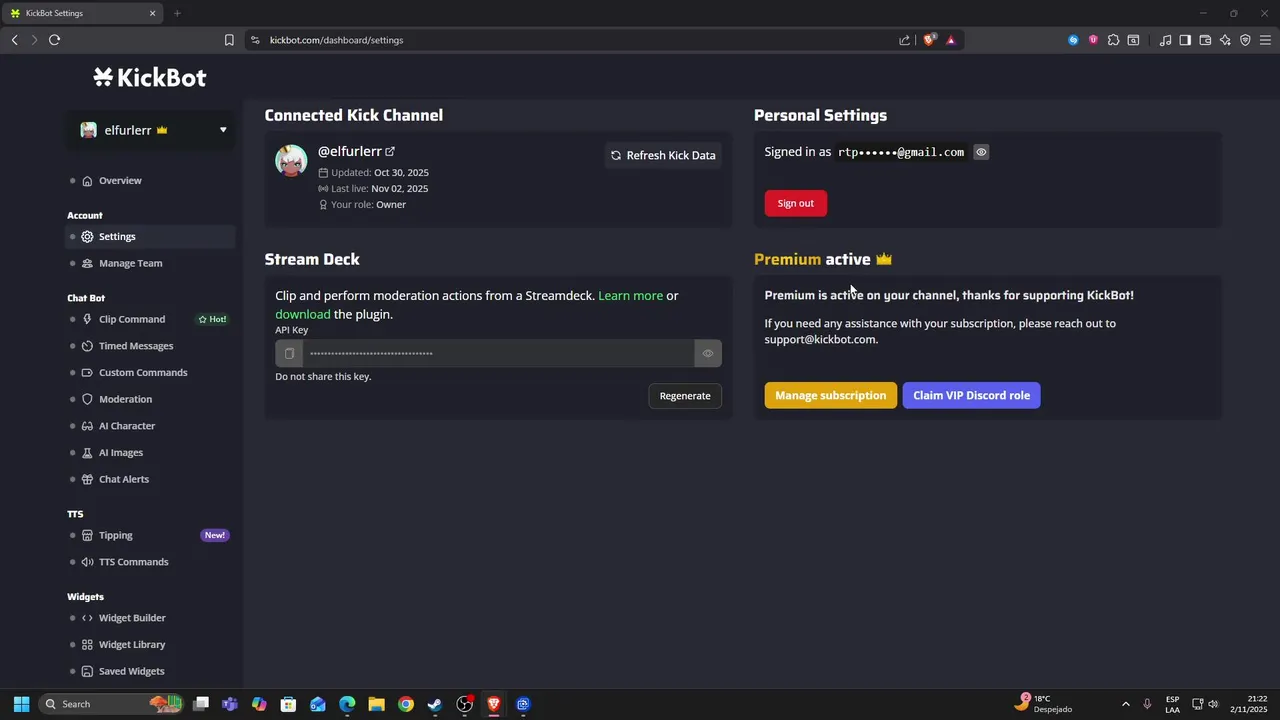Open the Brave Wallet icon

point(1205,40)
